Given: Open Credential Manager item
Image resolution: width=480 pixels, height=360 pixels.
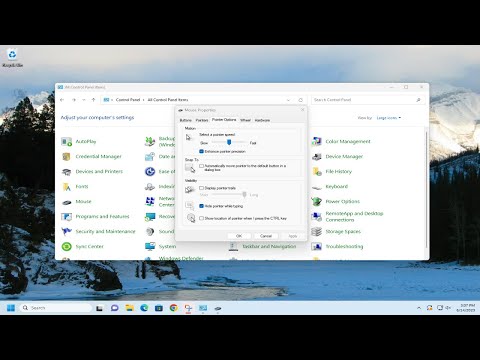Looking at the screenshot, I should pos(92,156).
